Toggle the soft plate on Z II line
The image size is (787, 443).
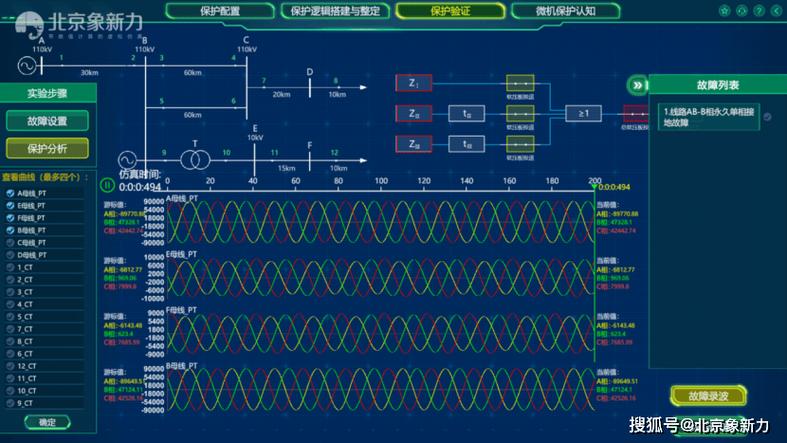point(520,114)
